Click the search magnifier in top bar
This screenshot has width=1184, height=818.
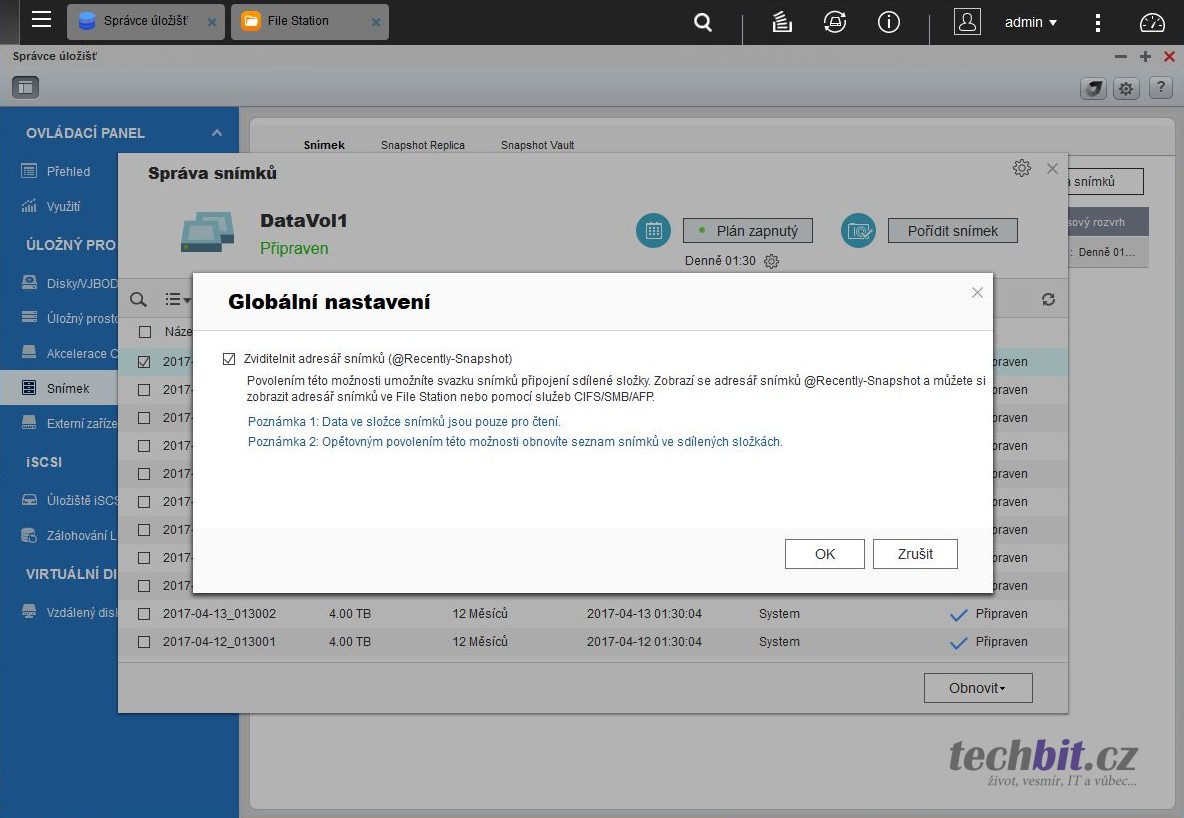point(703,22)
